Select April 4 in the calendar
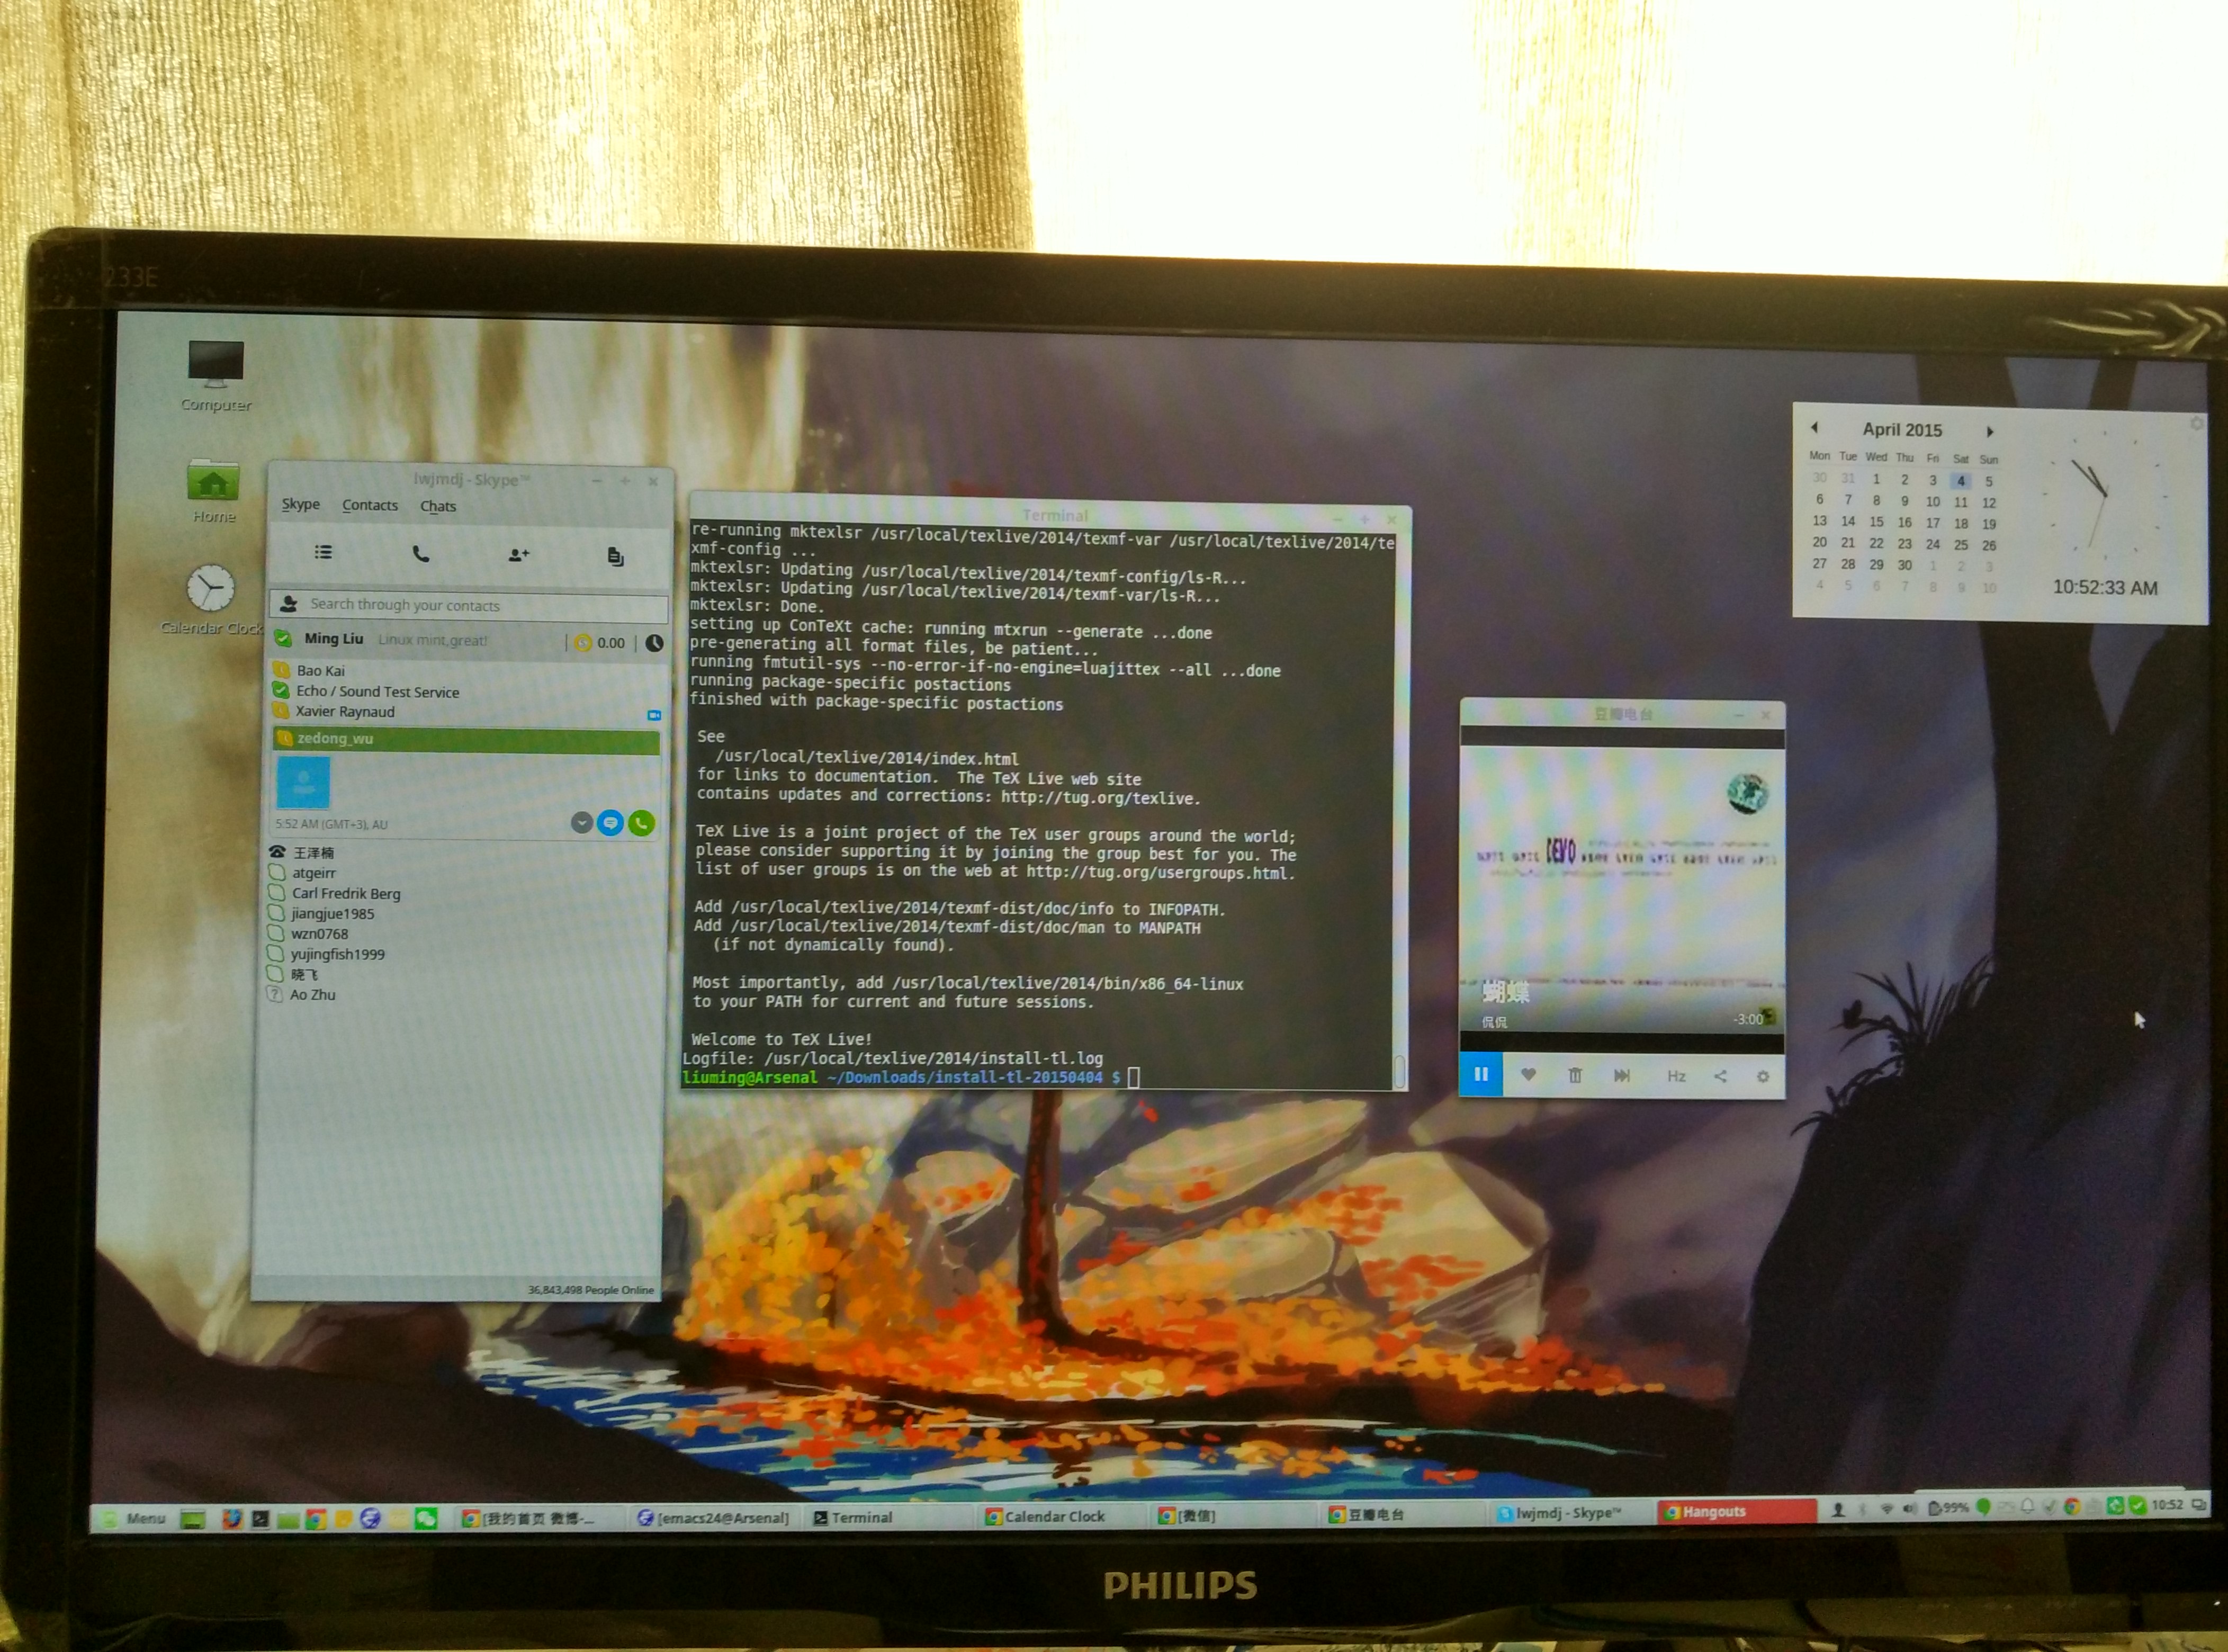2228x1652 pixels. pyautogui.click(x=1961, y=481)
